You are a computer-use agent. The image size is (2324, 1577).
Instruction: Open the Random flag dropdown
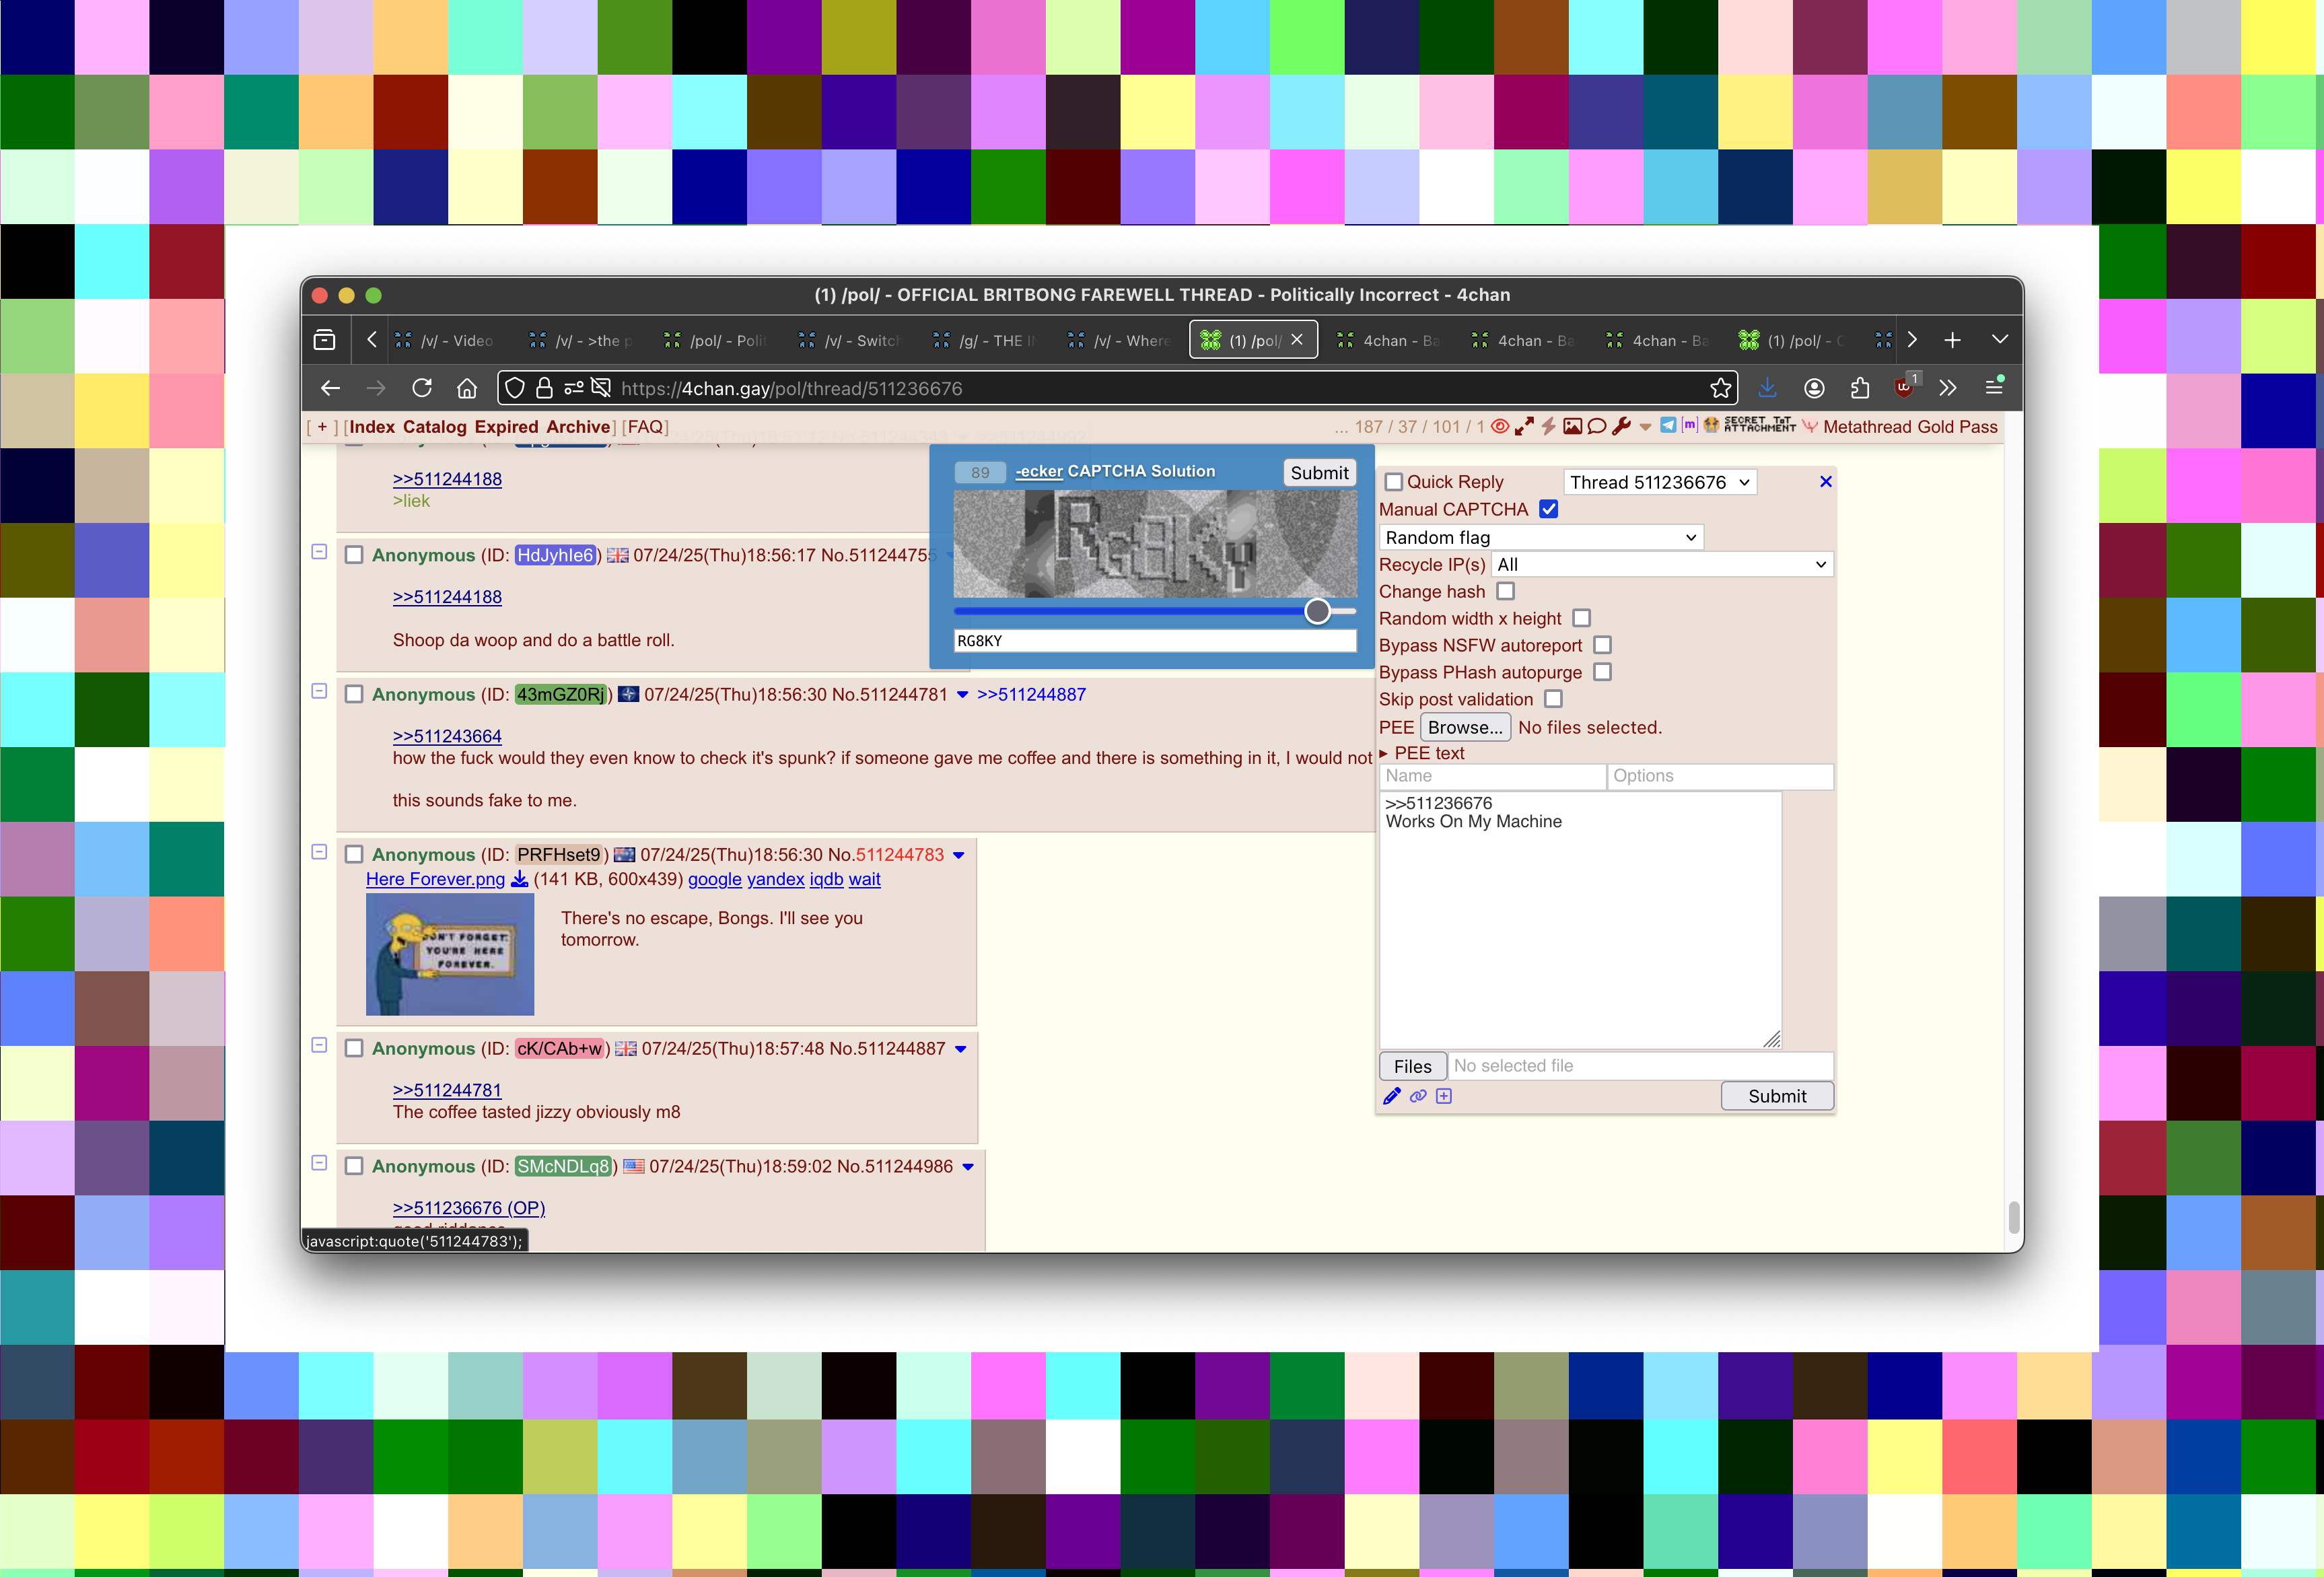pyautogui.click(x=1541, y=537)
